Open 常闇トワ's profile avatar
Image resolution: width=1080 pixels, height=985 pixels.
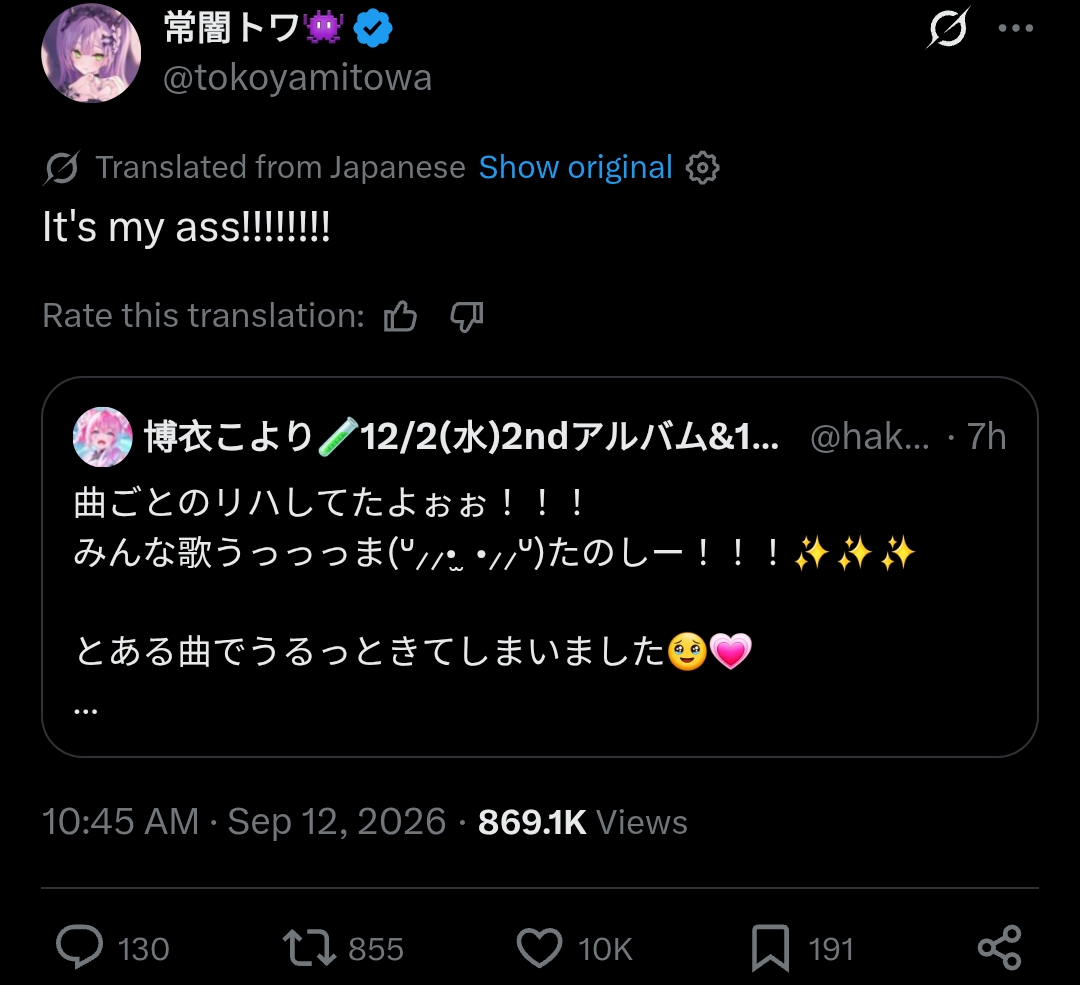91,53
